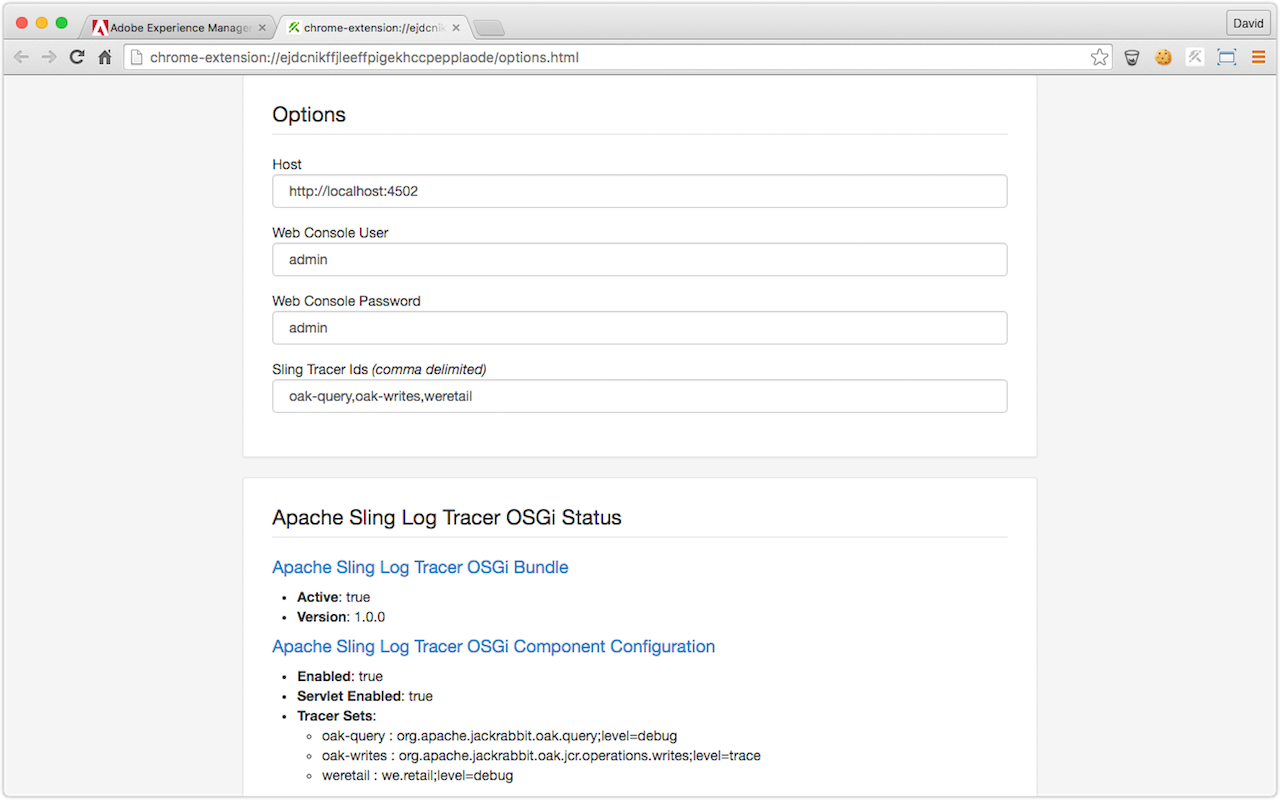Open OSGi Component Configuration link
The image size is (1280, 800).
[493, 646]
